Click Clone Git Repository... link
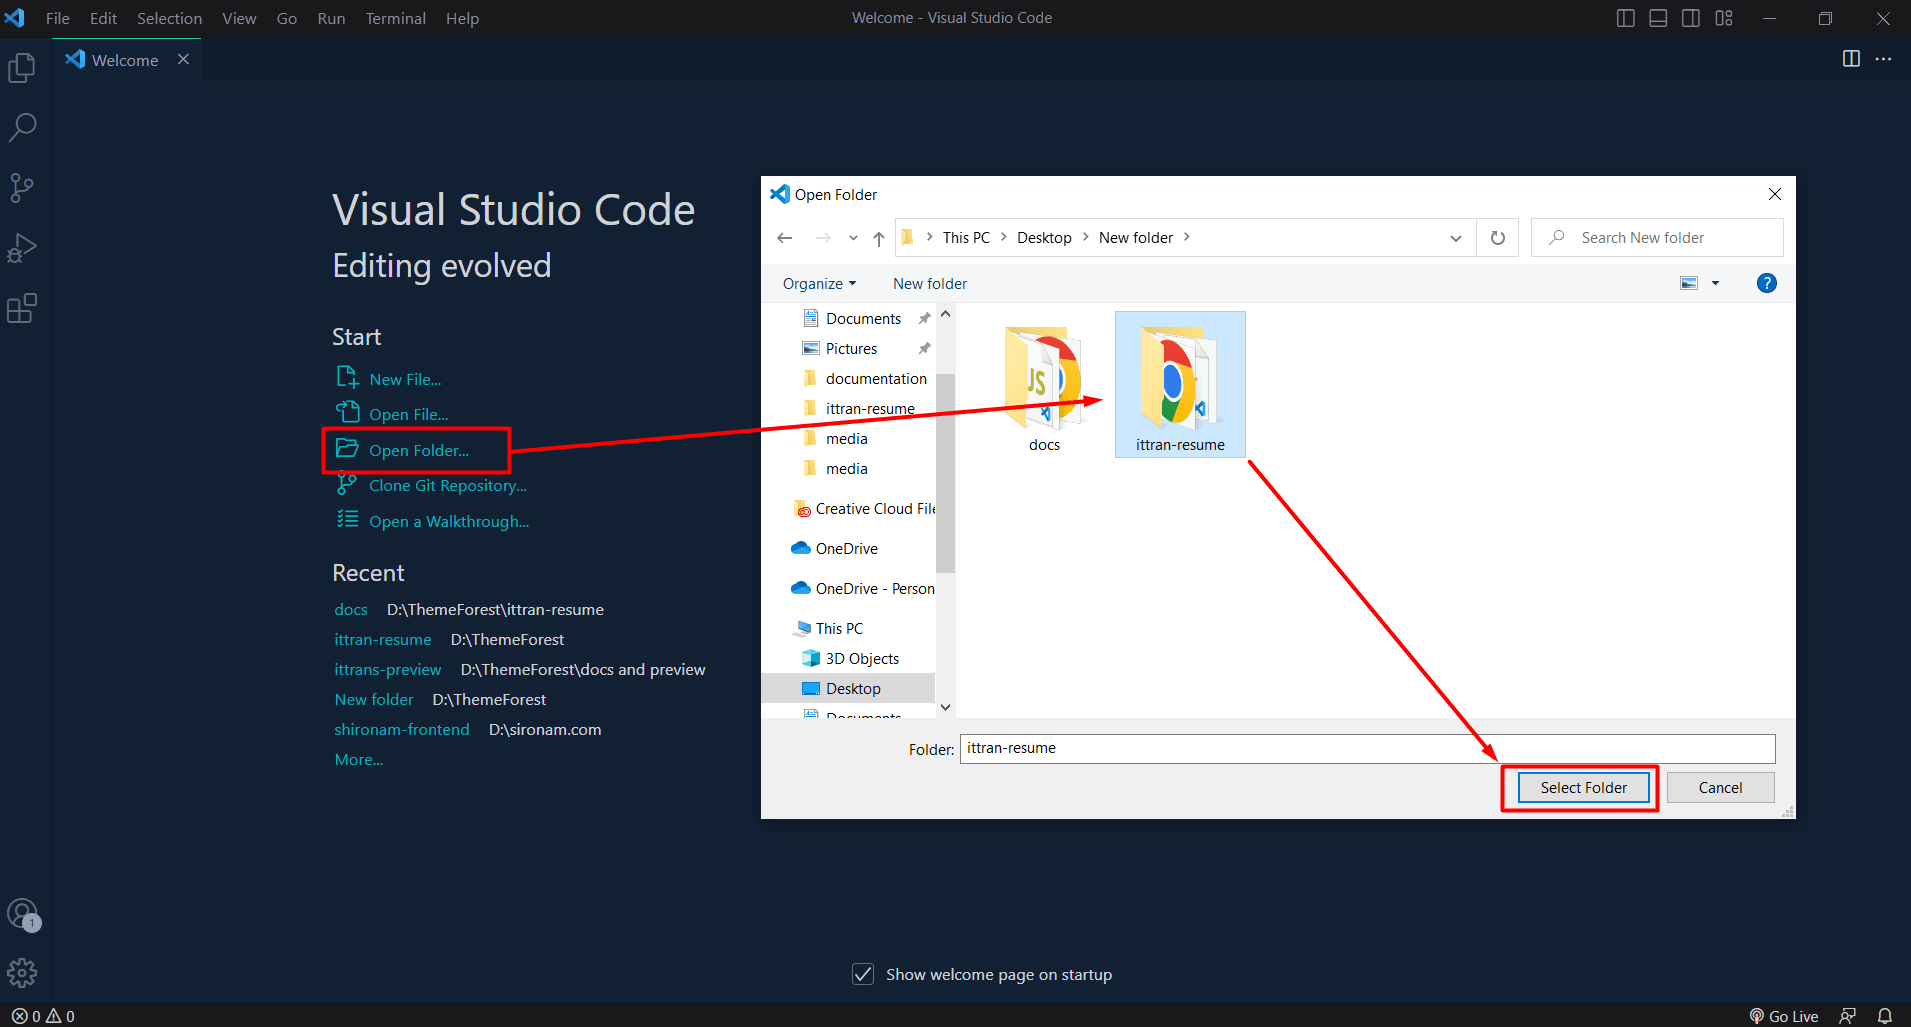1911x1027 pixels. point(447,485)
